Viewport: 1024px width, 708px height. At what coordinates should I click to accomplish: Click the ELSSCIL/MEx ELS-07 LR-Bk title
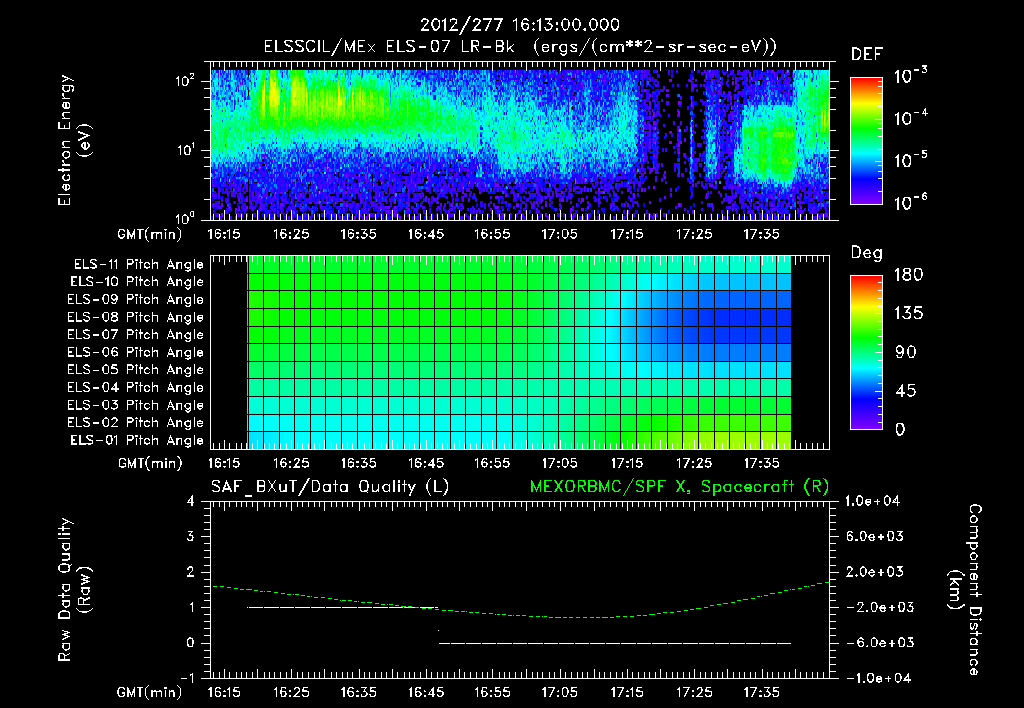coord(389,47)
